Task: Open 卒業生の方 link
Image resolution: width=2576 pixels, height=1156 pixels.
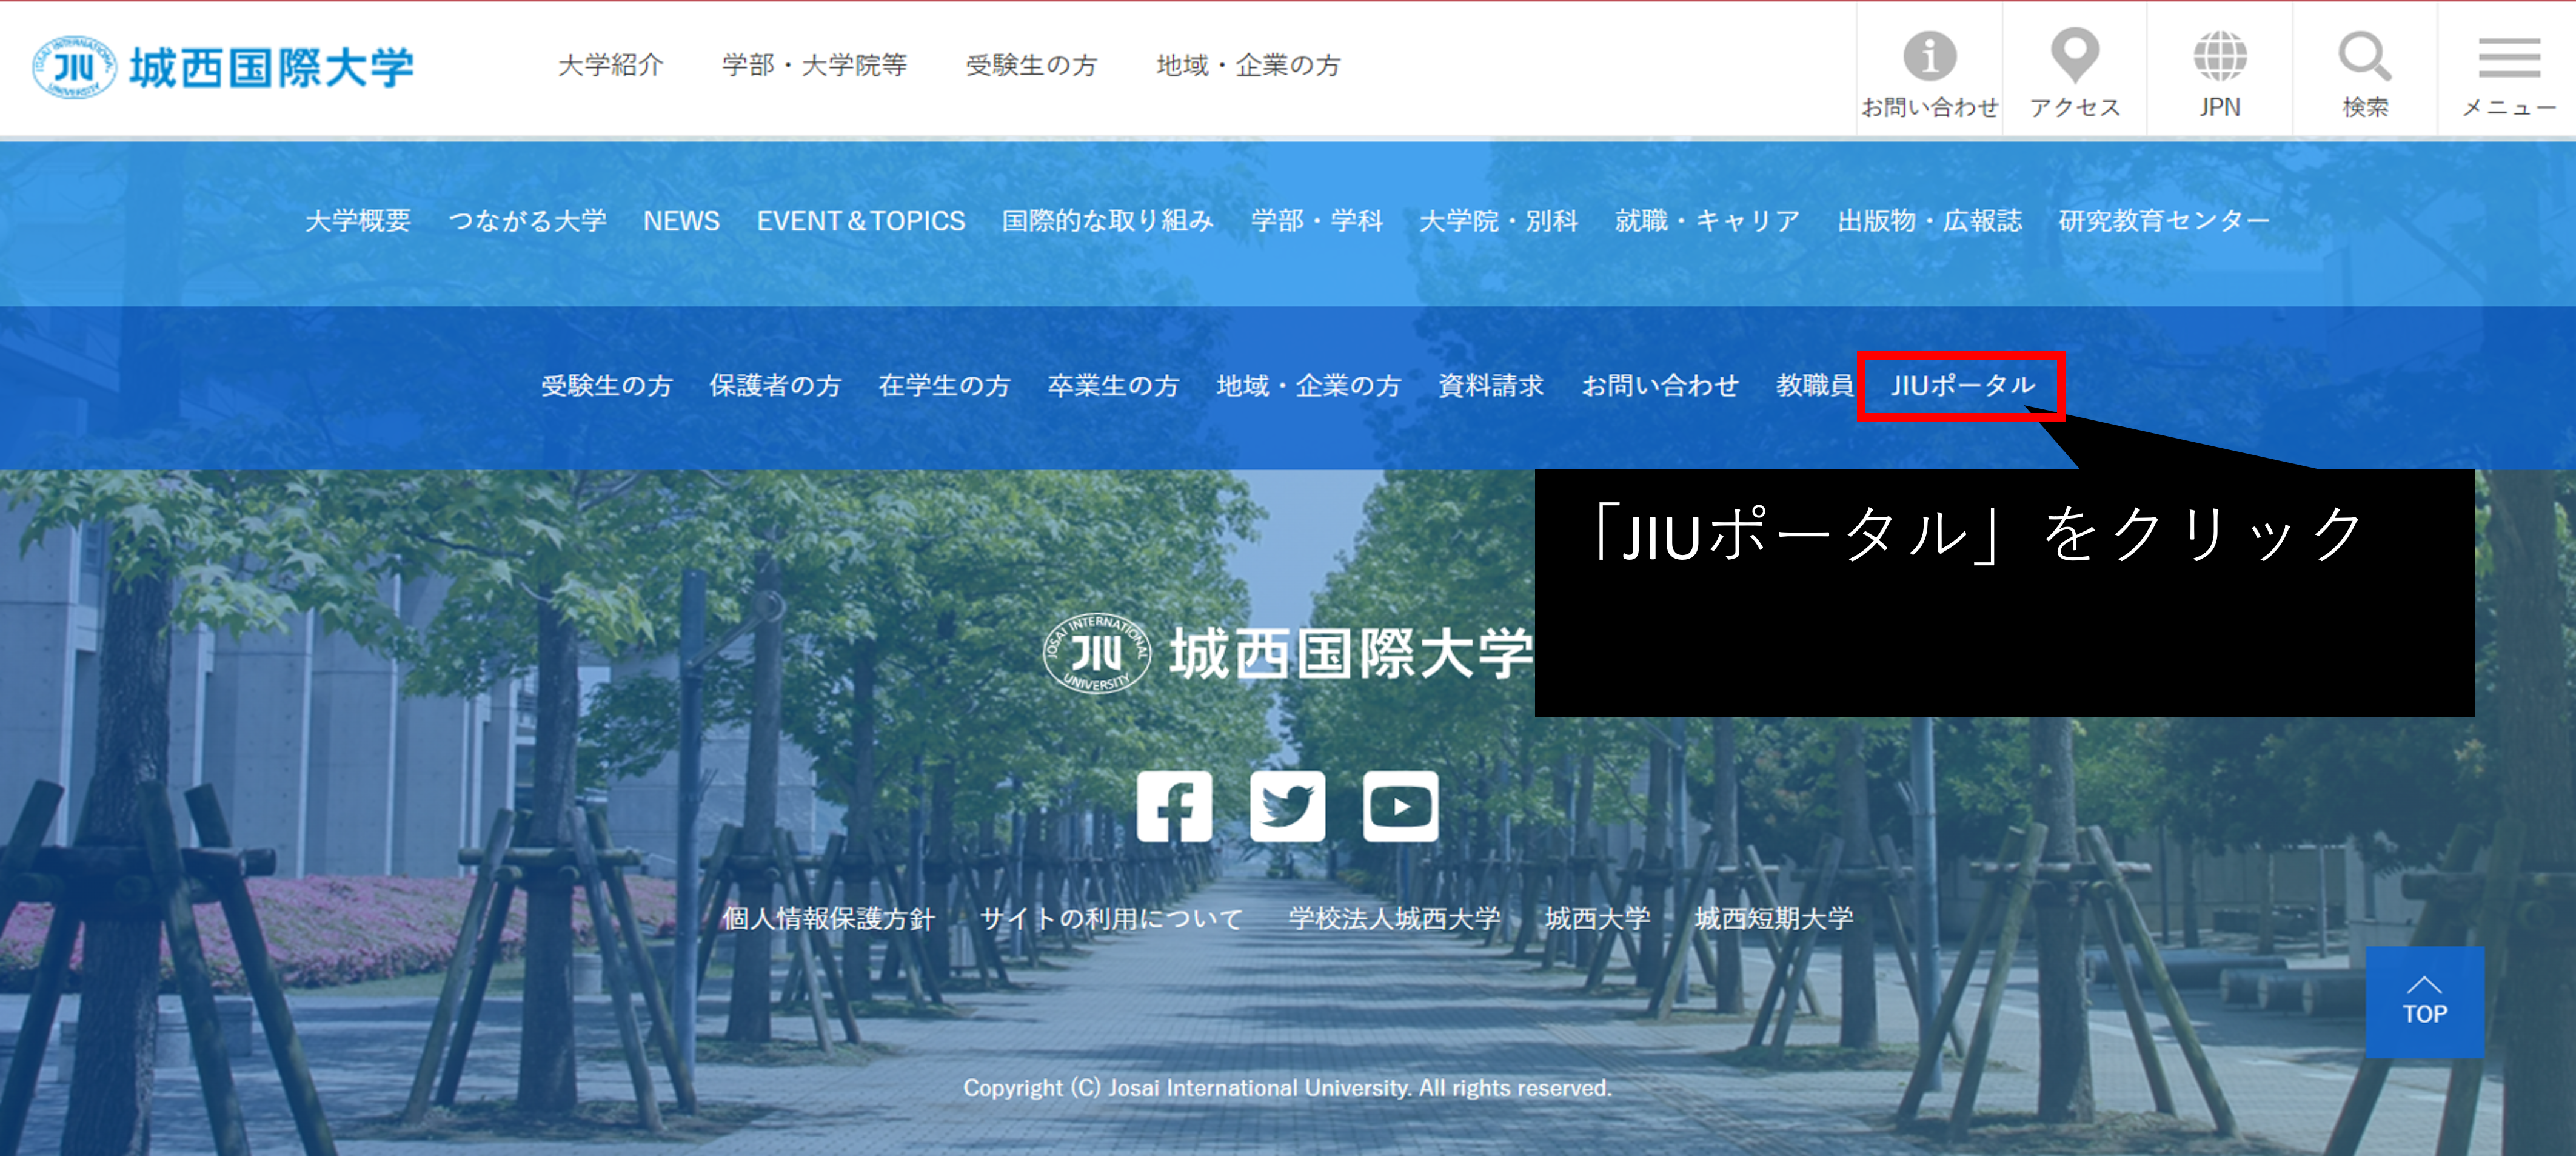Action: (1113, 385)
